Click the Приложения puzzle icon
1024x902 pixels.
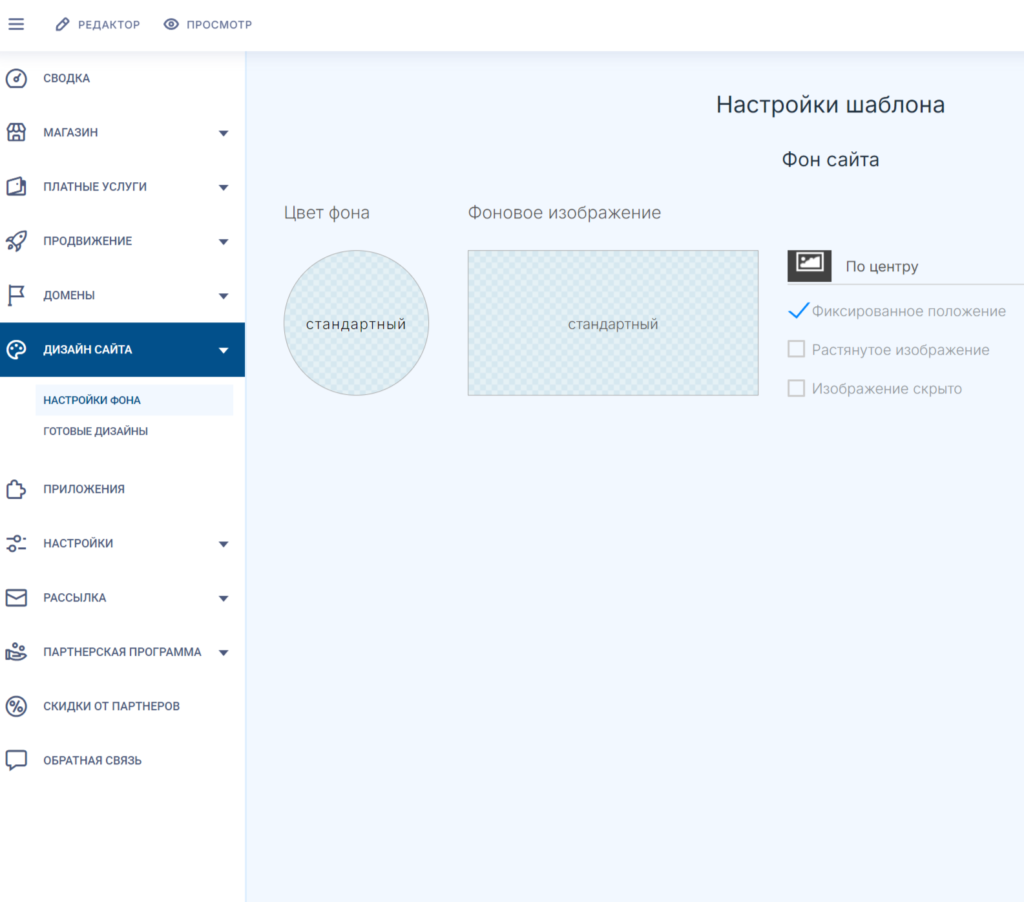[x=16, y=489]
